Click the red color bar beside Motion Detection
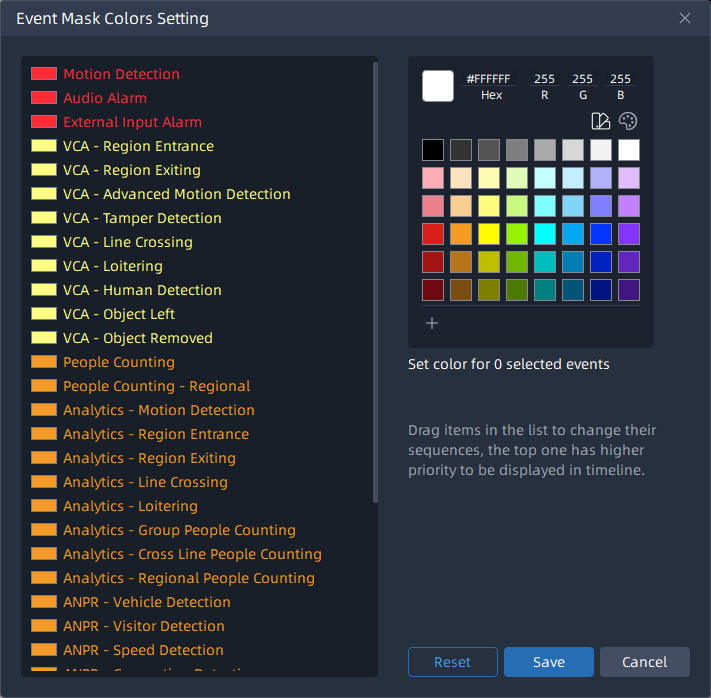Screen dimensions: 711x698 point(43,74)
